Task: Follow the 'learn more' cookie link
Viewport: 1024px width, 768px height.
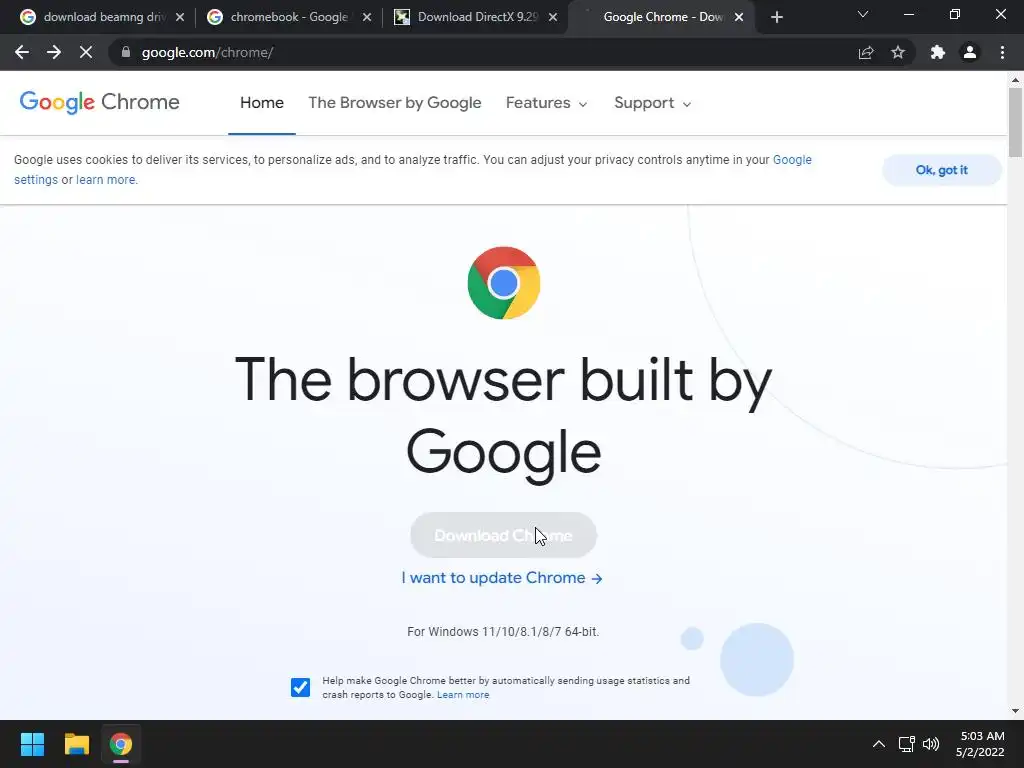Action: [106, 180]
